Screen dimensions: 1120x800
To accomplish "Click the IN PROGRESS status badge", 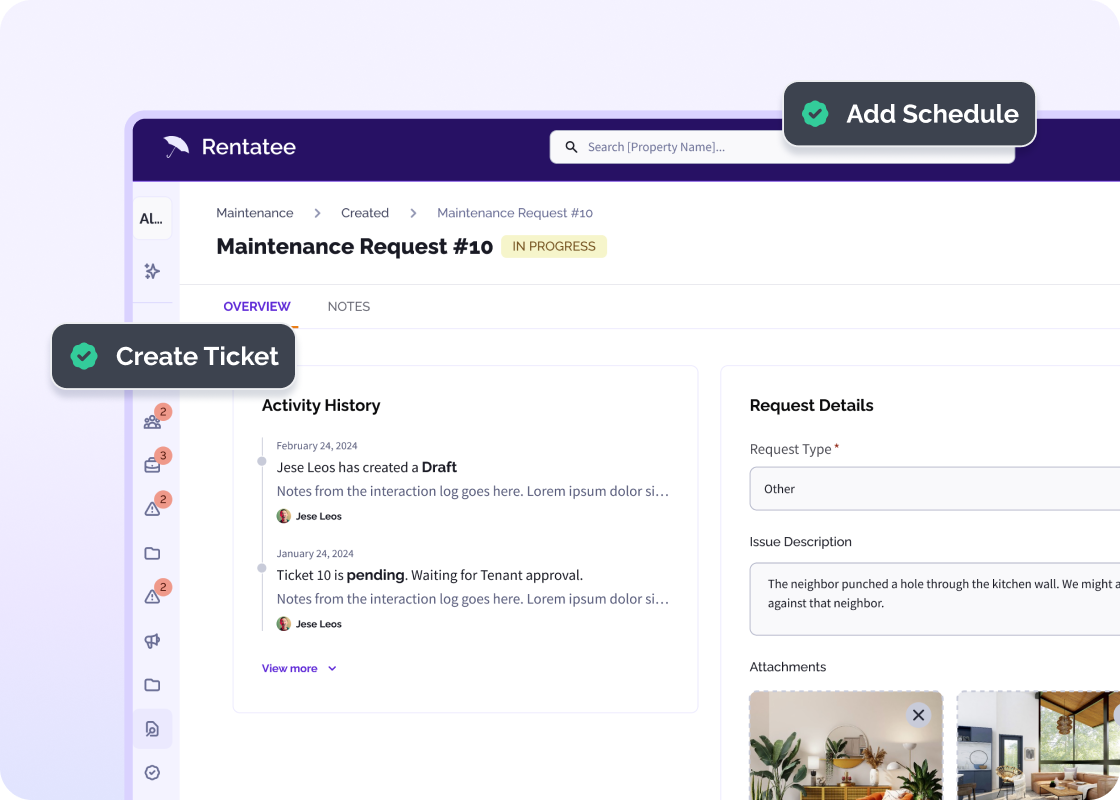I will coord(554,246).
